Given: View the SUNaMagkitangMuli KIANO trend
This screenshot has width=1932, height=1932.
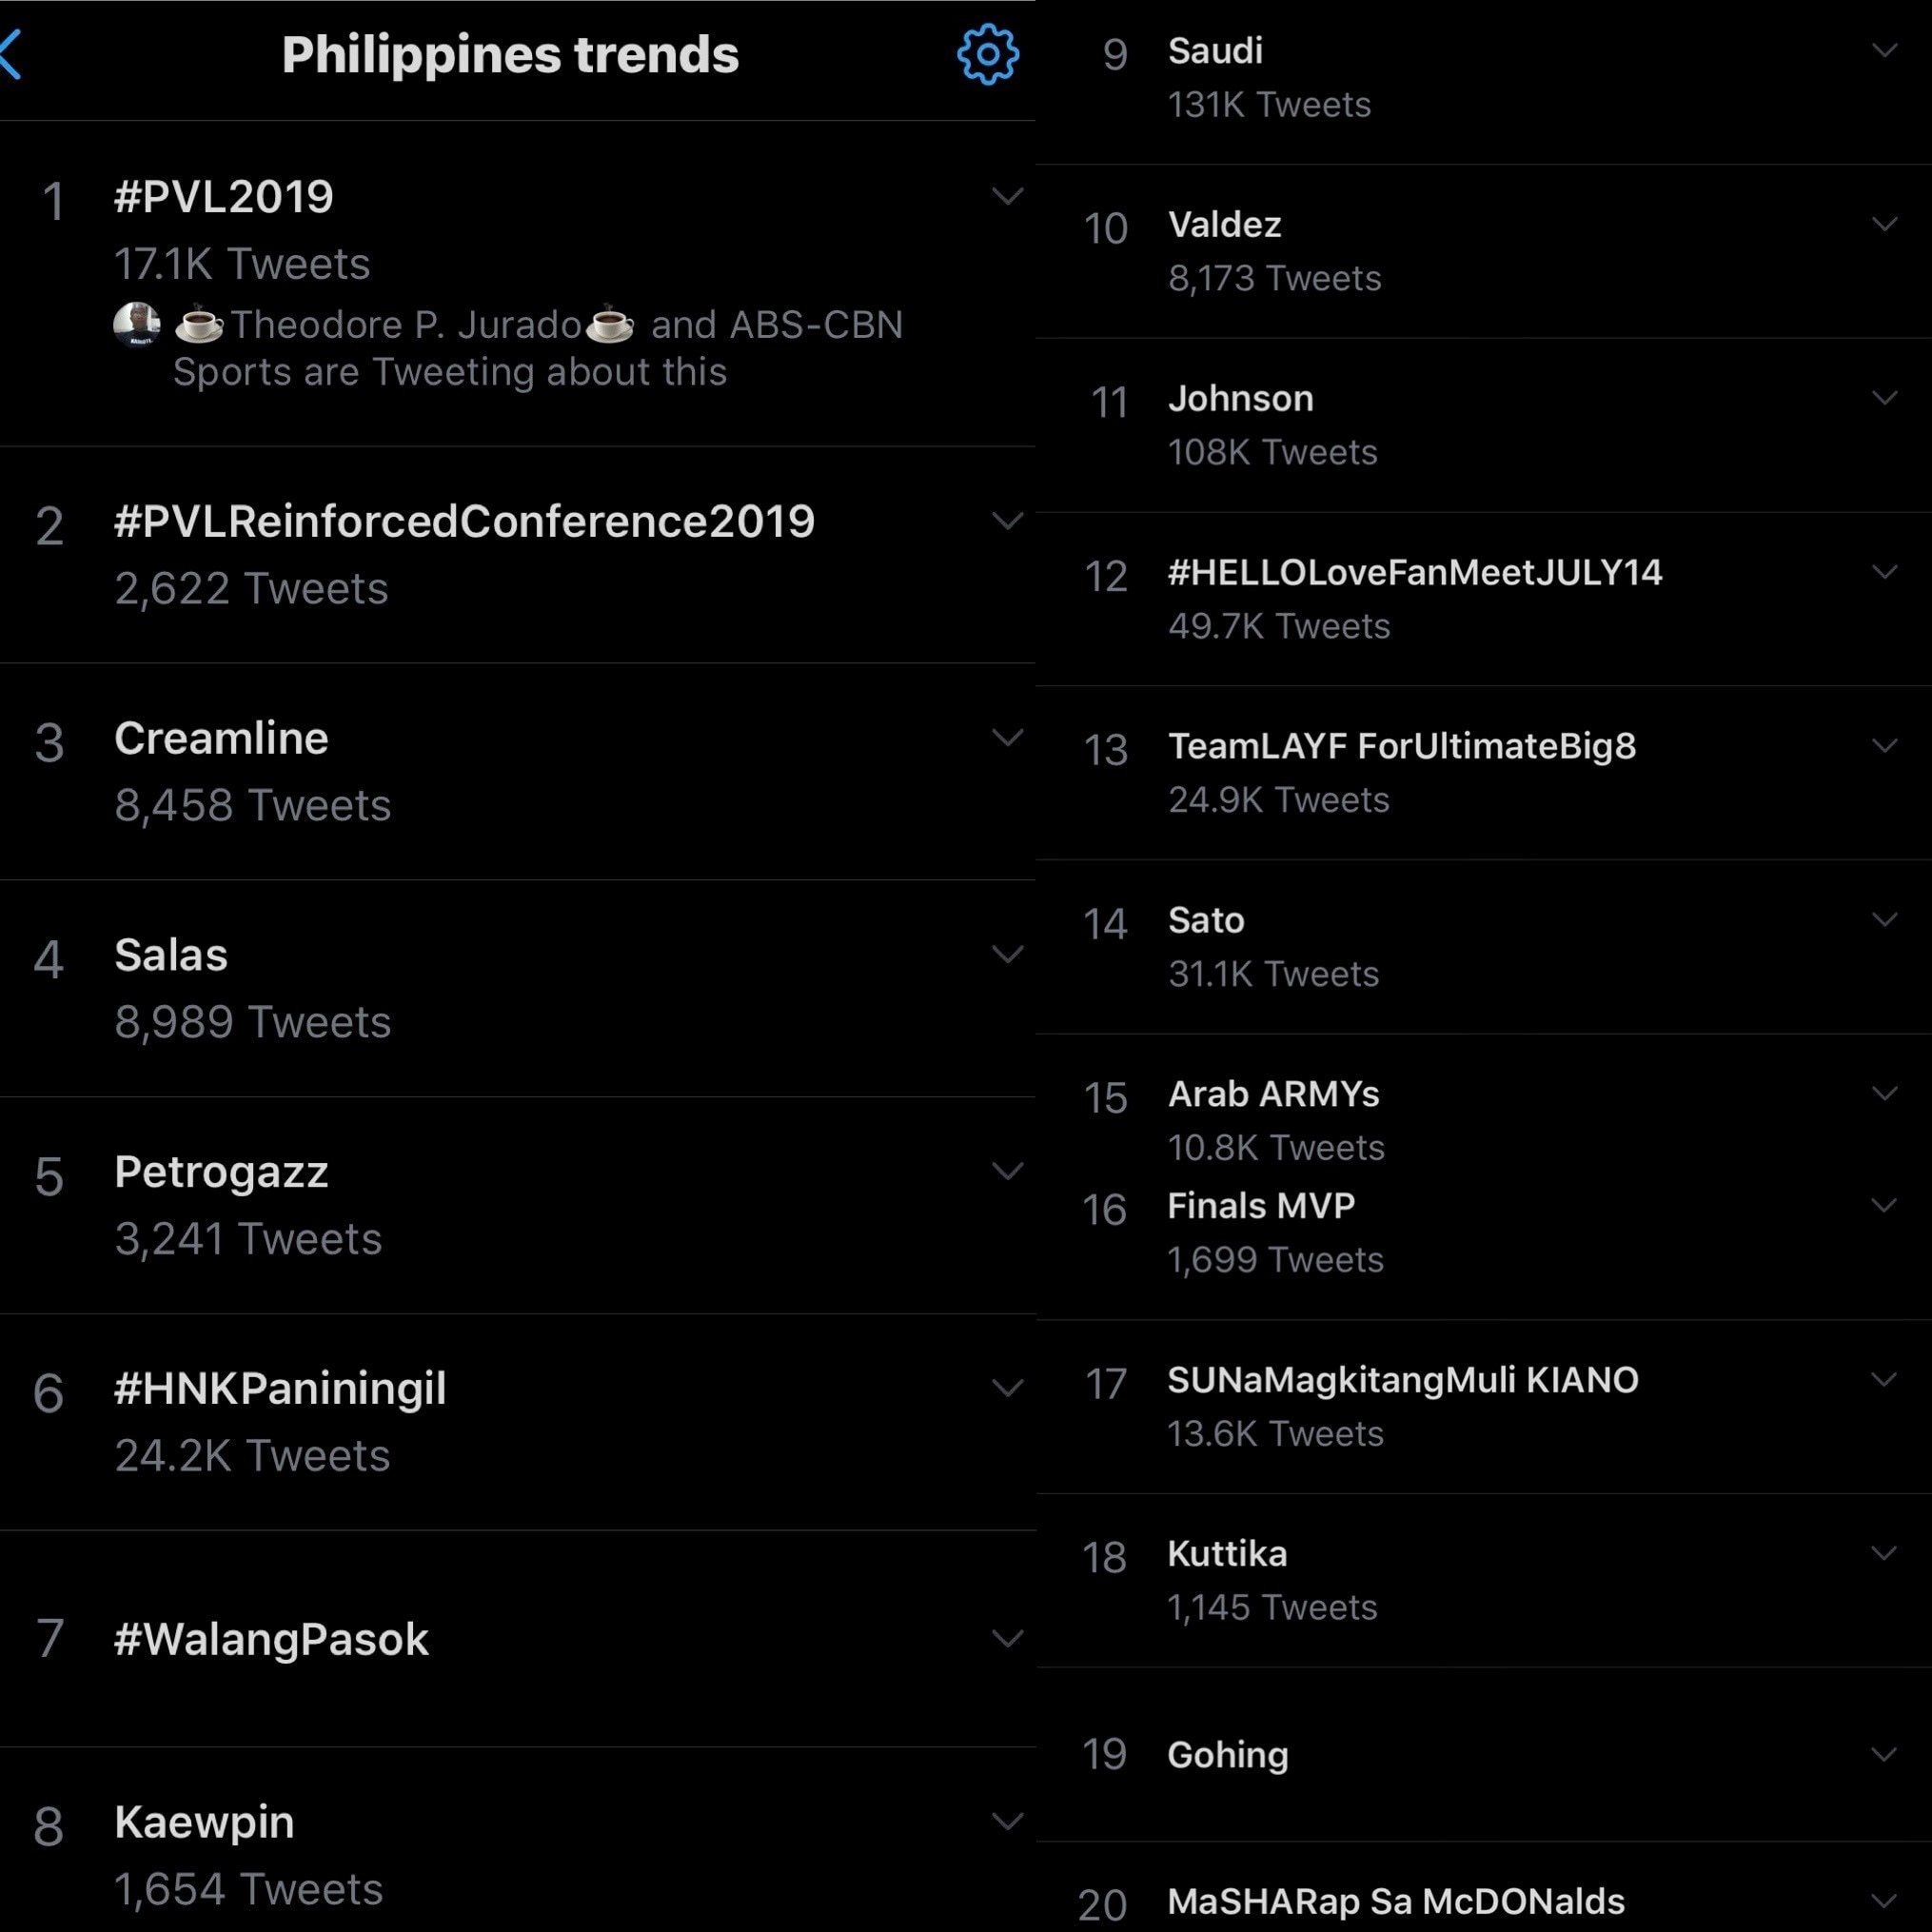Looking at the screenshot, I should click(x=1484, y=1407).
